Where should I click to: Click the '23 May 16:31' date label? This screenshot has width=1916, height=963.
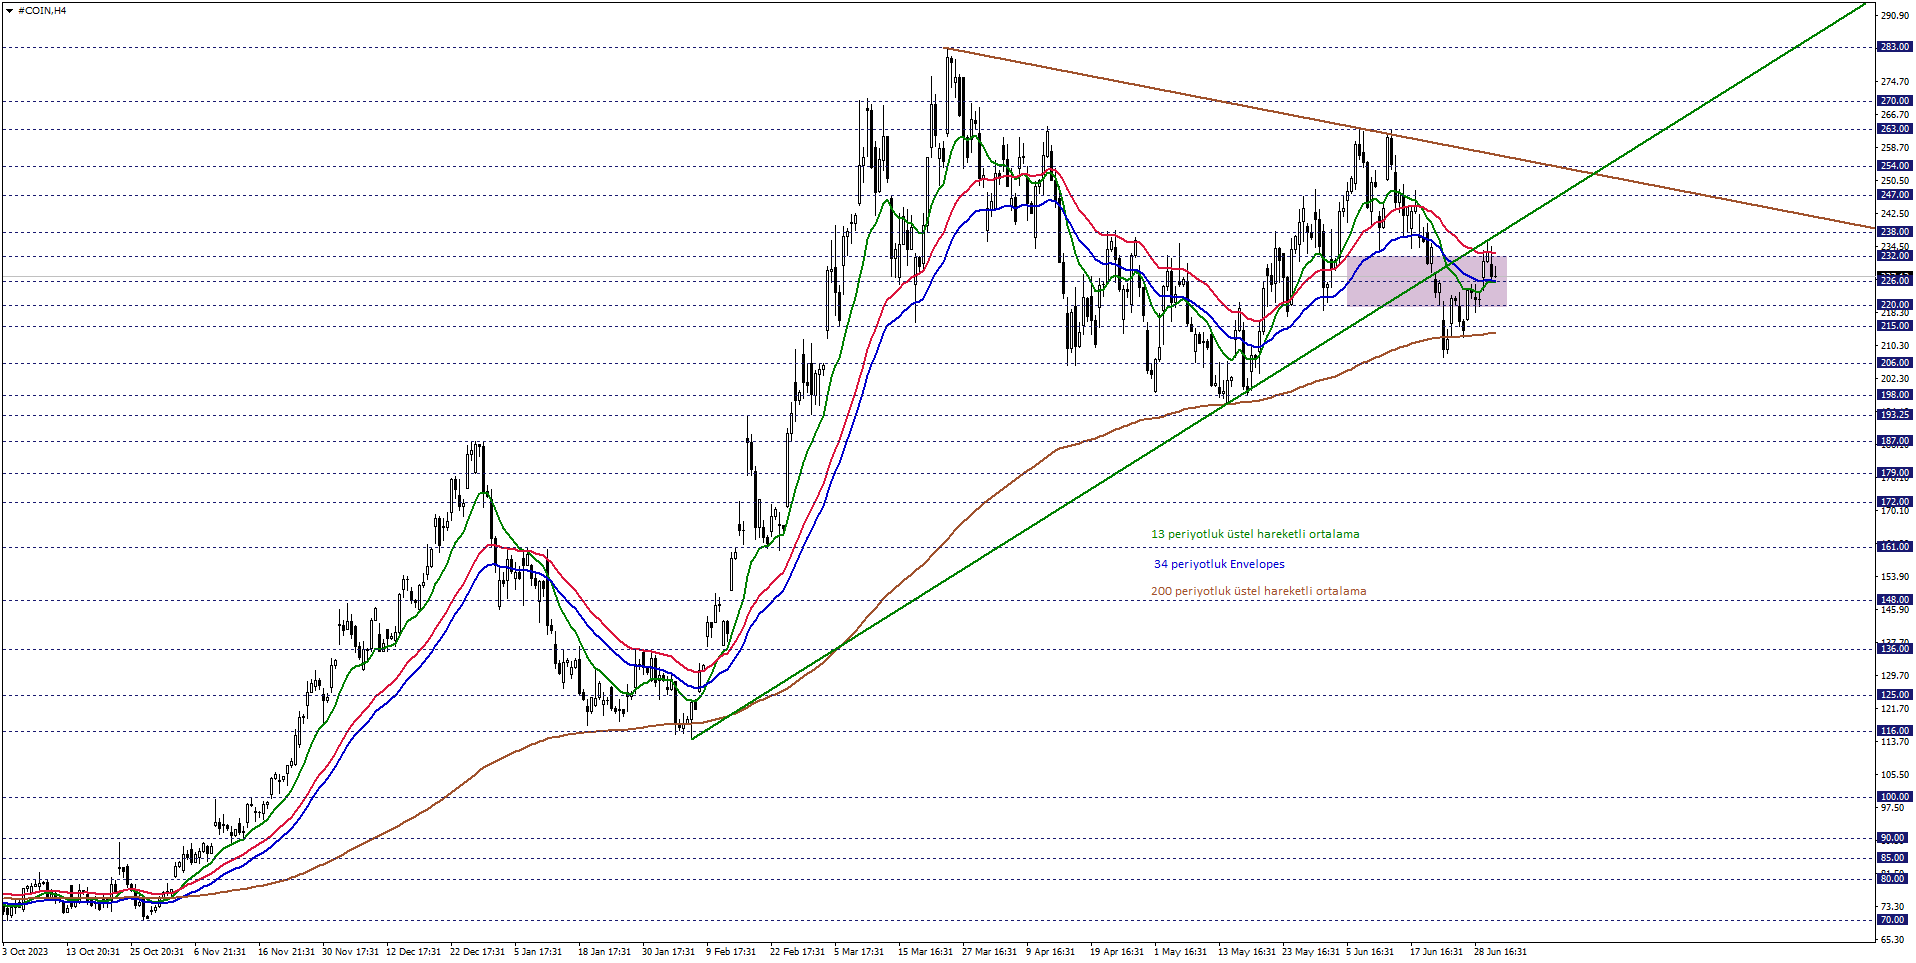click(1311, 952)
